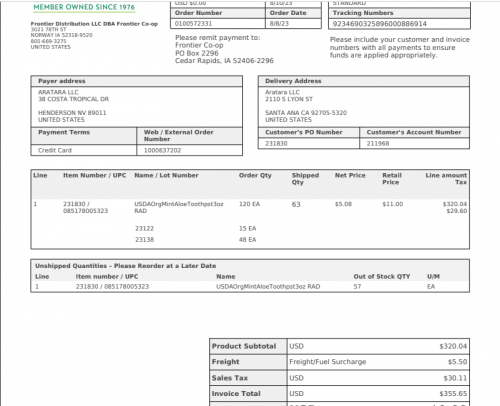Click shipped quantity 63
Viewport: 500px width, 406px height.
point(296,204)
